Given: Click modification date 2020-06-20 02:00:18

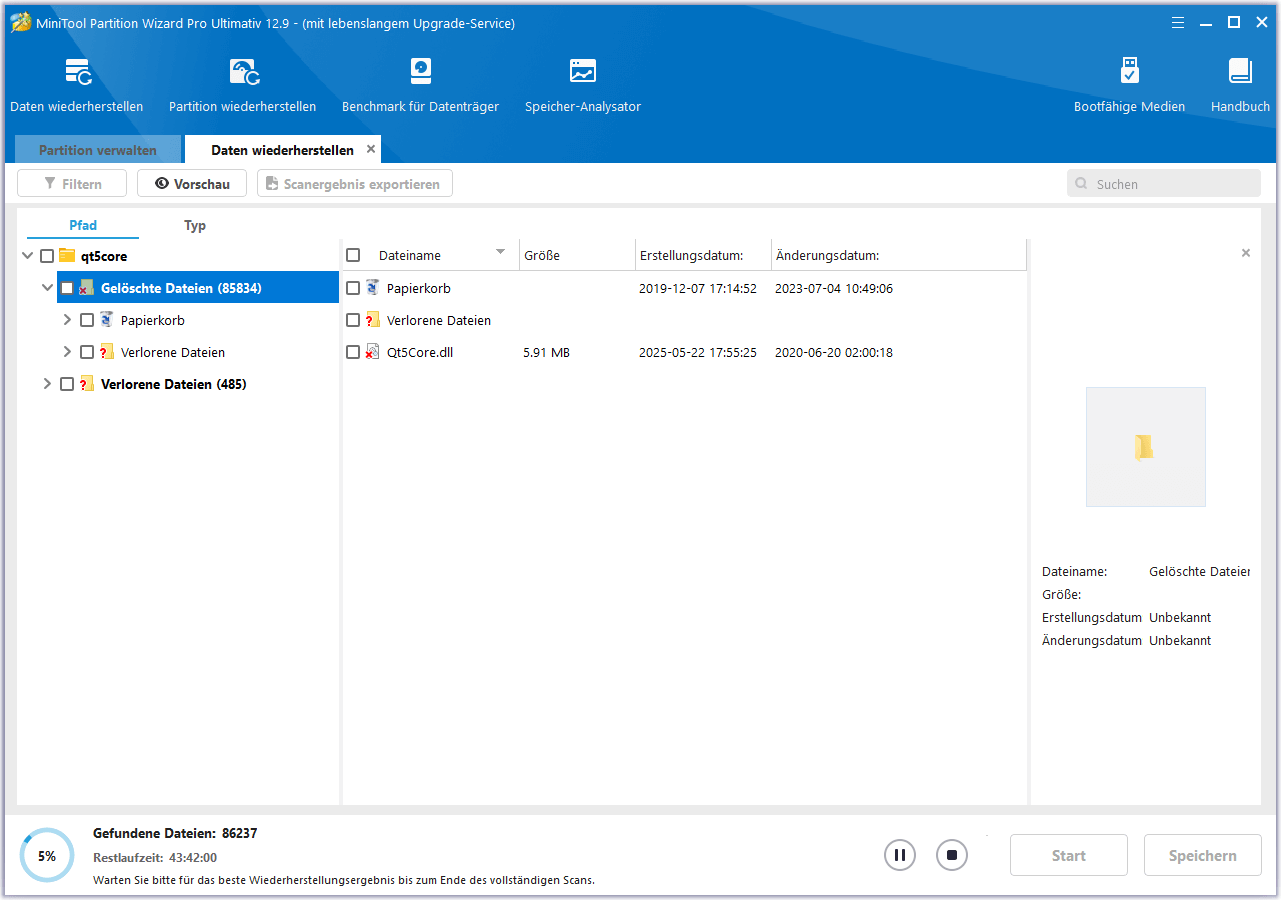Looking at the screenshot, I should click(834, 352).
